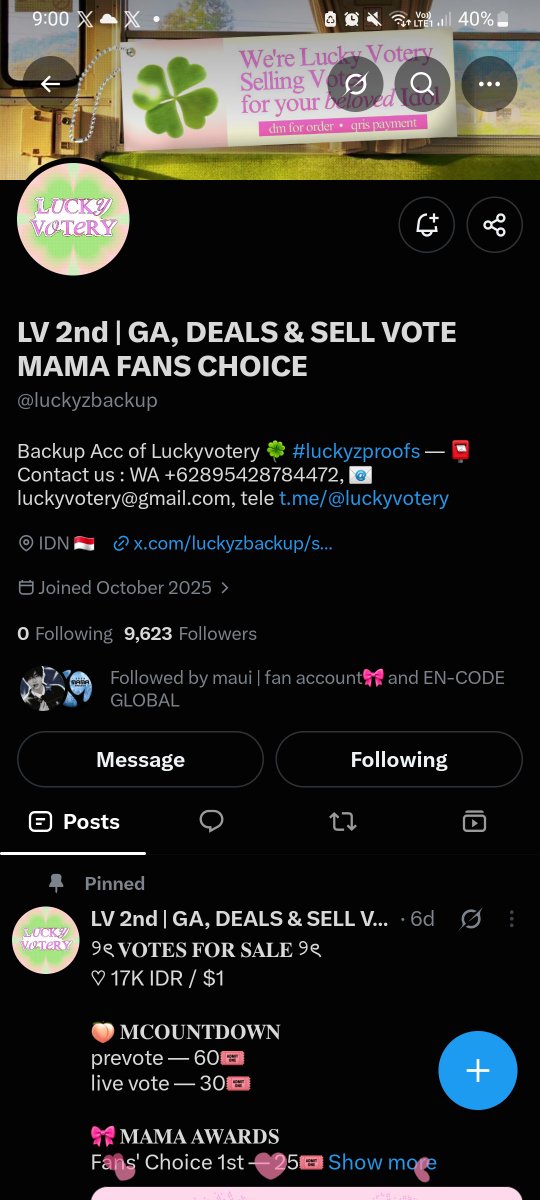Tap the back arrow icon
This screenshot has height=1200, width=540.
click(x=51, y=84)
